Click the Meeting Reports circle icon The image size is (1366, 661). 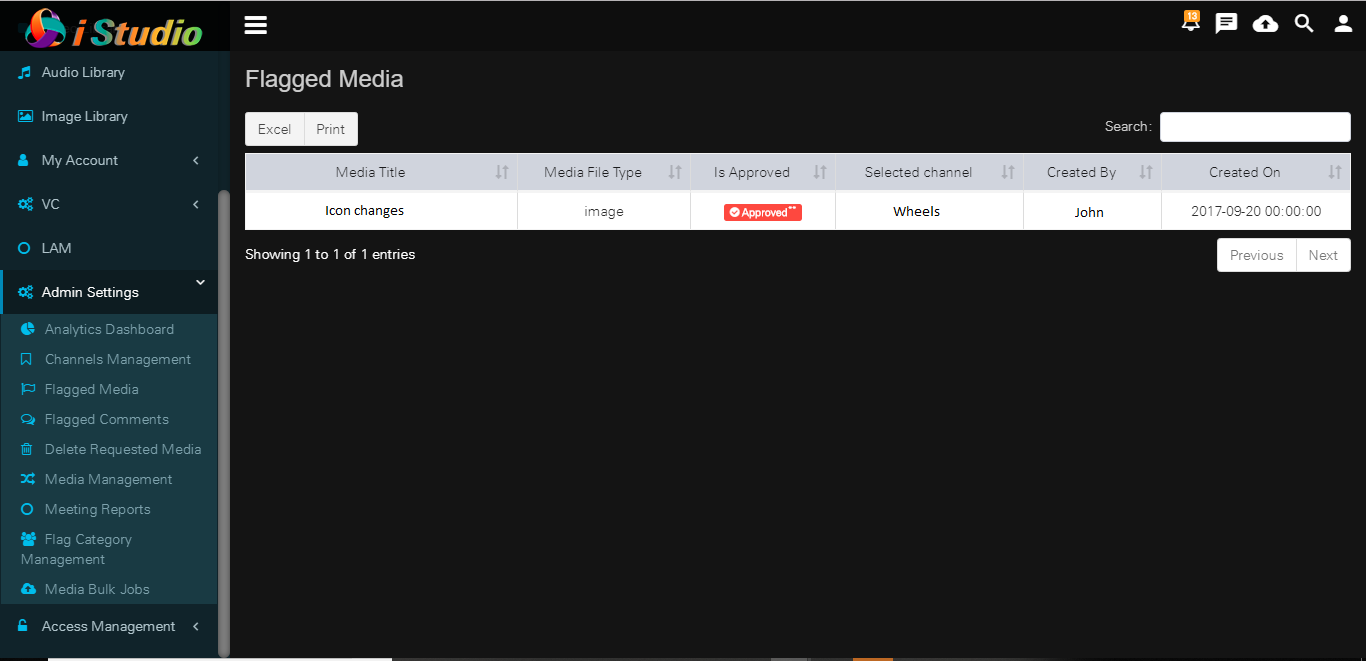[x=27, y=509]
